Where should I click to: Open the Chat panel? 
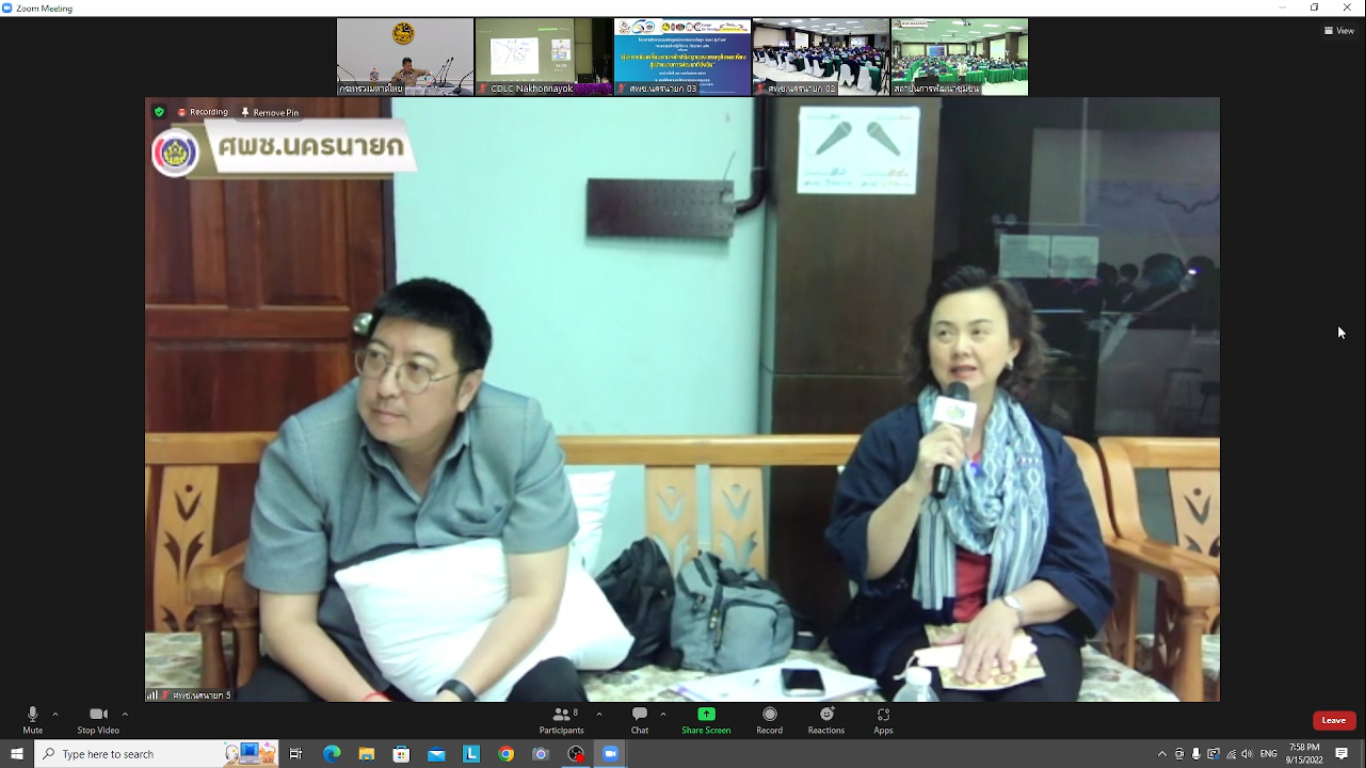[640, 719]
